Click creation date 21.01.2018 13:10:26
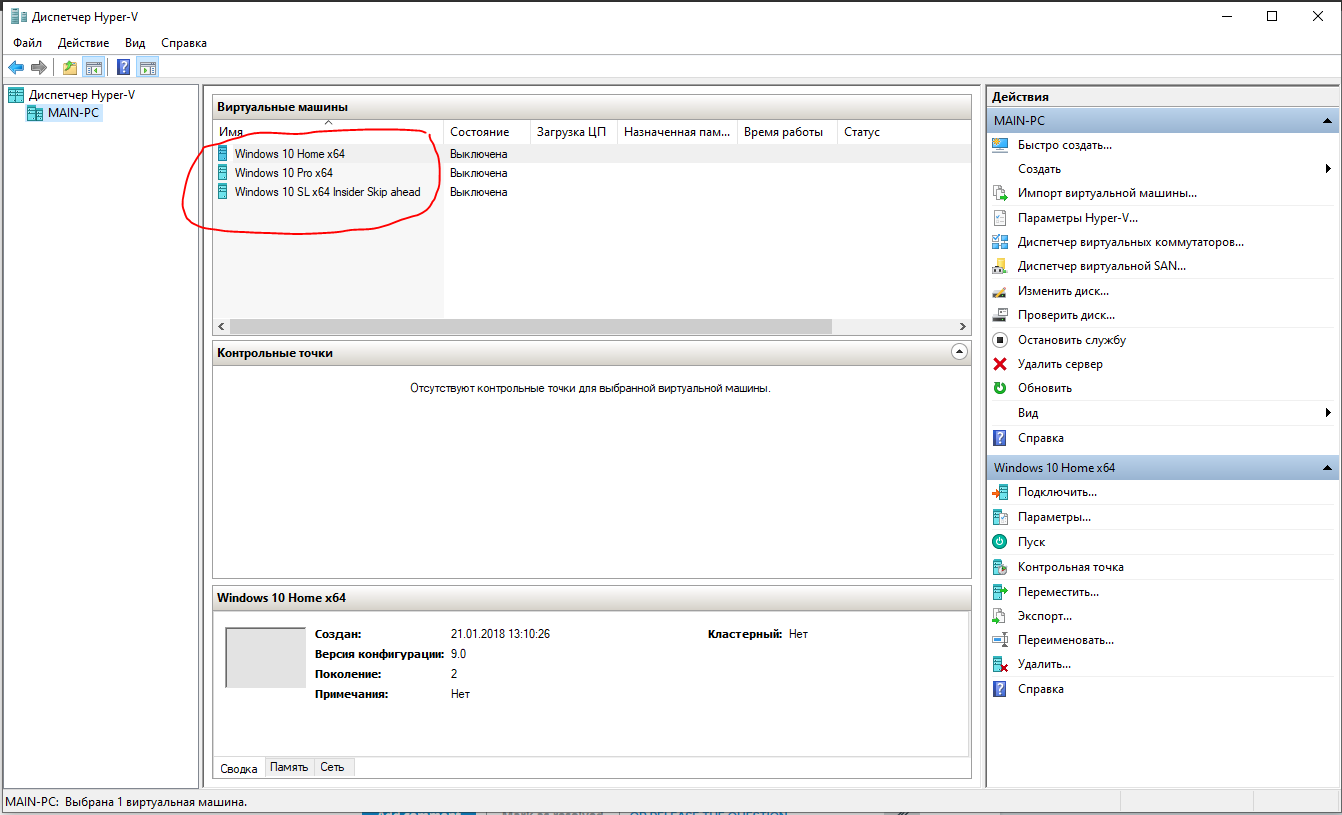1342x815 pixels. [501, 634]
